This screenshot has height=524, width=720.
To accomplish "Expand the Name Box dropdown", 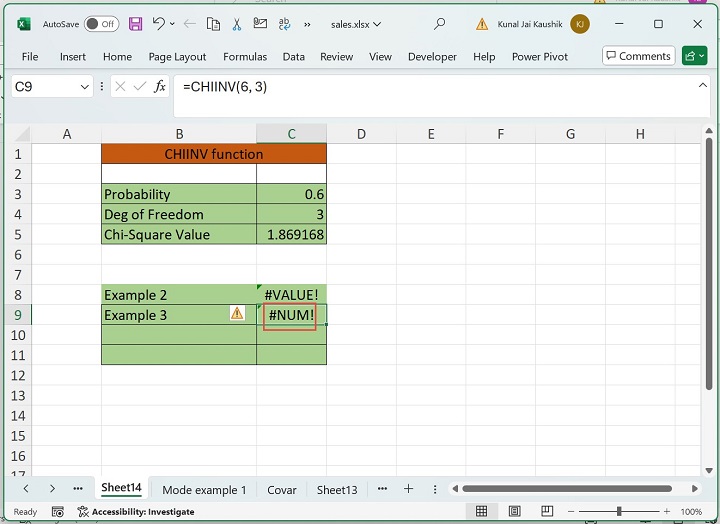I will click(x=84, y=87).
